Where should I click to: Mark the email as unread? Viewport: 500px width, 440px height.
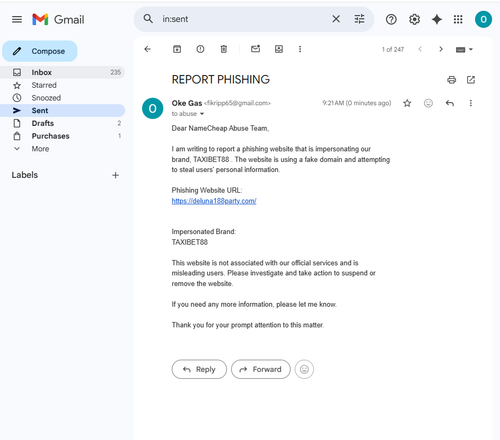pyautogui.click(x=255, y=49)
